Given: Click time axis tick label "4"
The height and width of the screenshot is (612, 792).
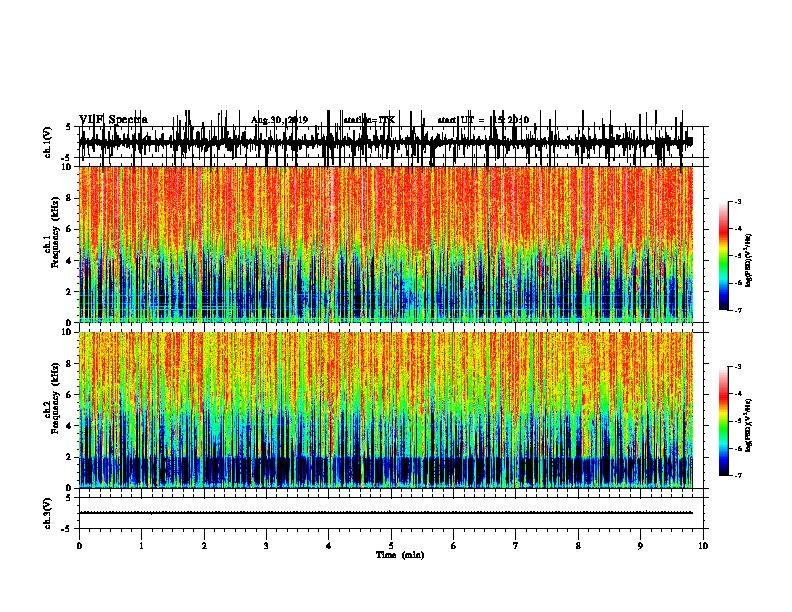Looking at the screenshot, I should pyautogui.click(x=329, y=546).
